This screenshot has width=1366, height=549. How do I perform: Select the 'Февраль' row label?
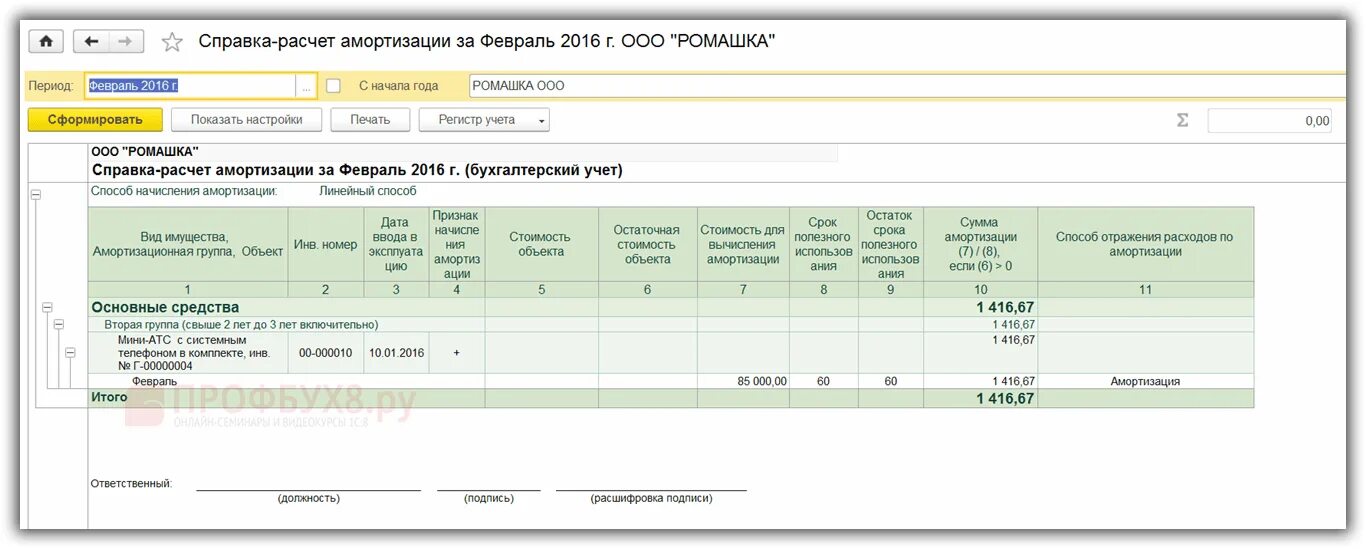coord(154,381)
